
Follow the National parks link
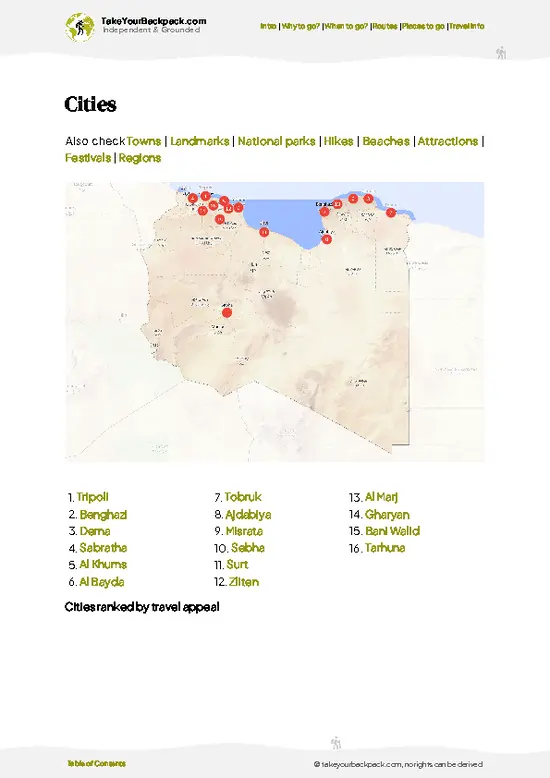(x=276, y=141)
